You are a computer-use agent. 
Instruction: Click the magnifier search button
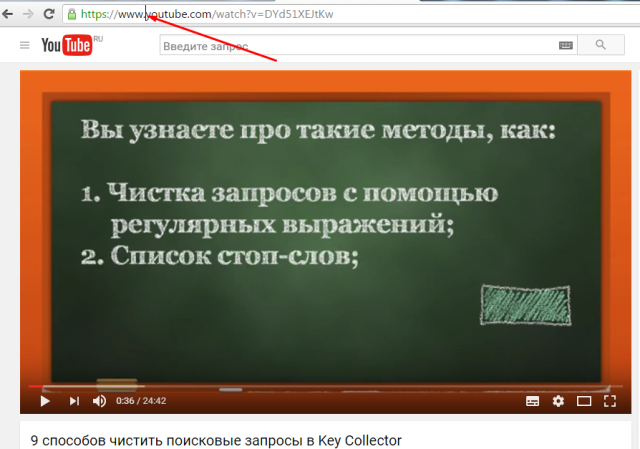(x=601, y=45)
